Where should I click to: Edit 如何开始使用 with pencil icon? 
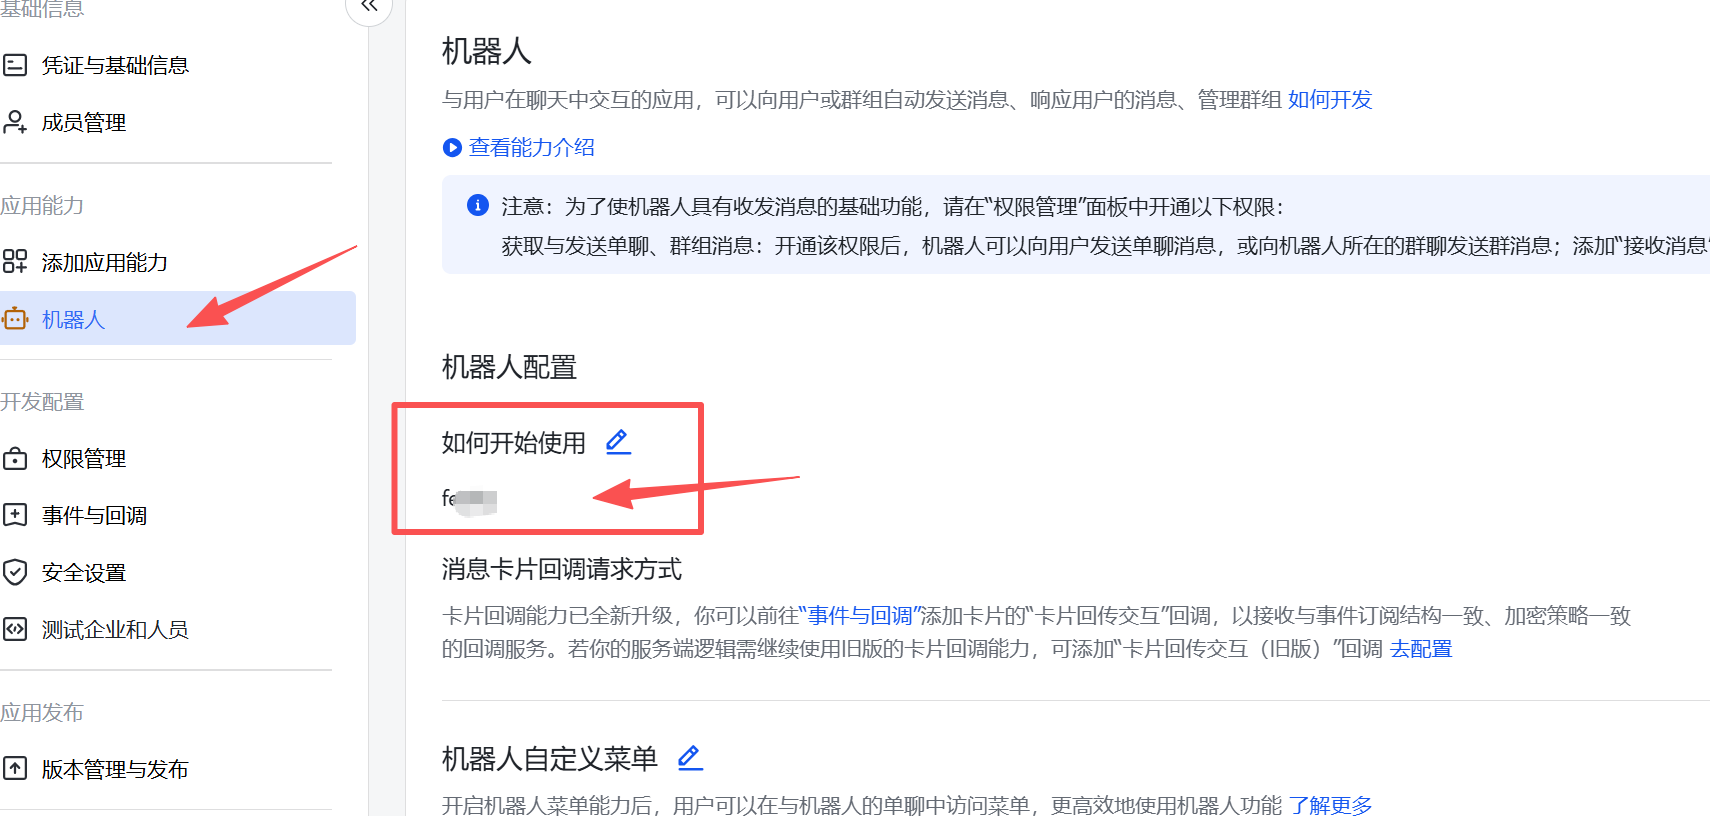click(618, 442)
